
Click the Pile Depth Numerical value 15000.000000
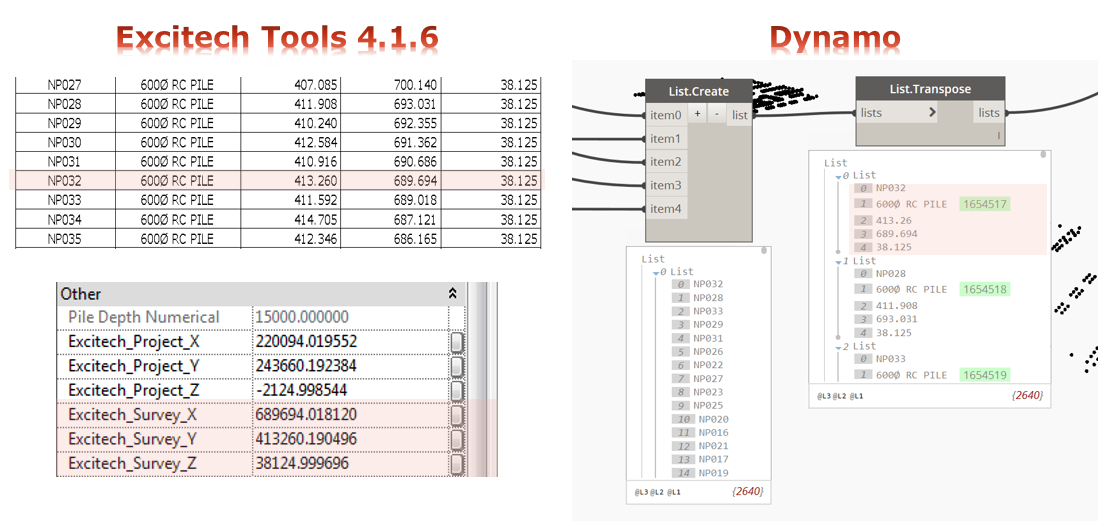[x=351, y=317]
